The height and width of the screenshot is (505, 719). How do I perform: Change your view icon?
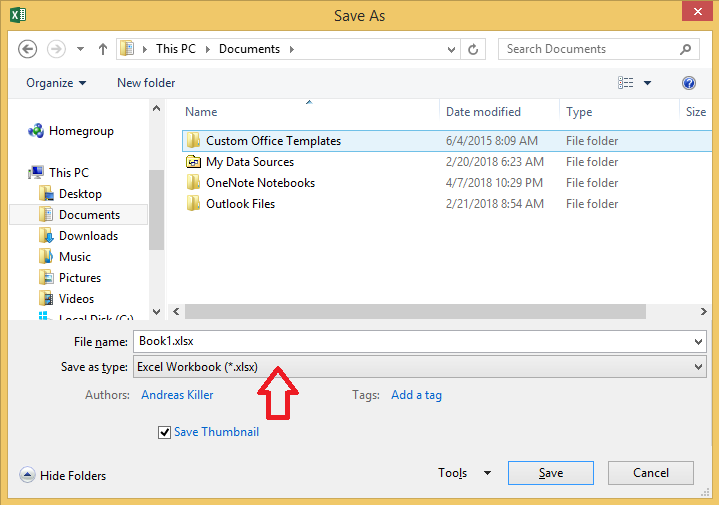[625, 83]
